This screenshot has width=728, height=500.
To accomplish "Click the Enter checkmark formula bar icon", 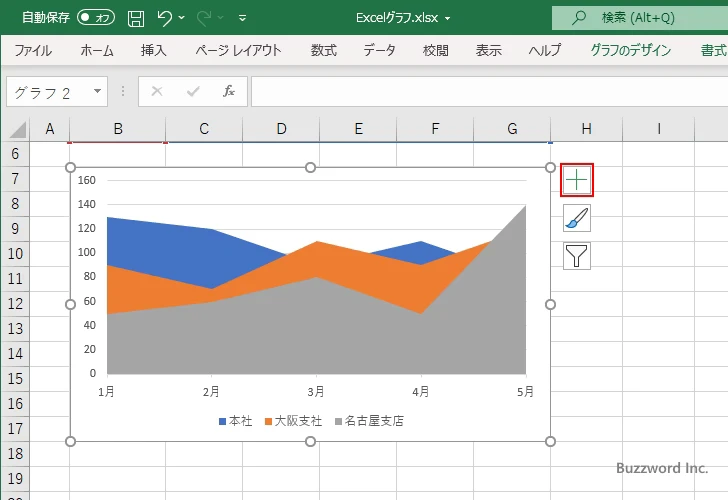I will coord(193,91).
